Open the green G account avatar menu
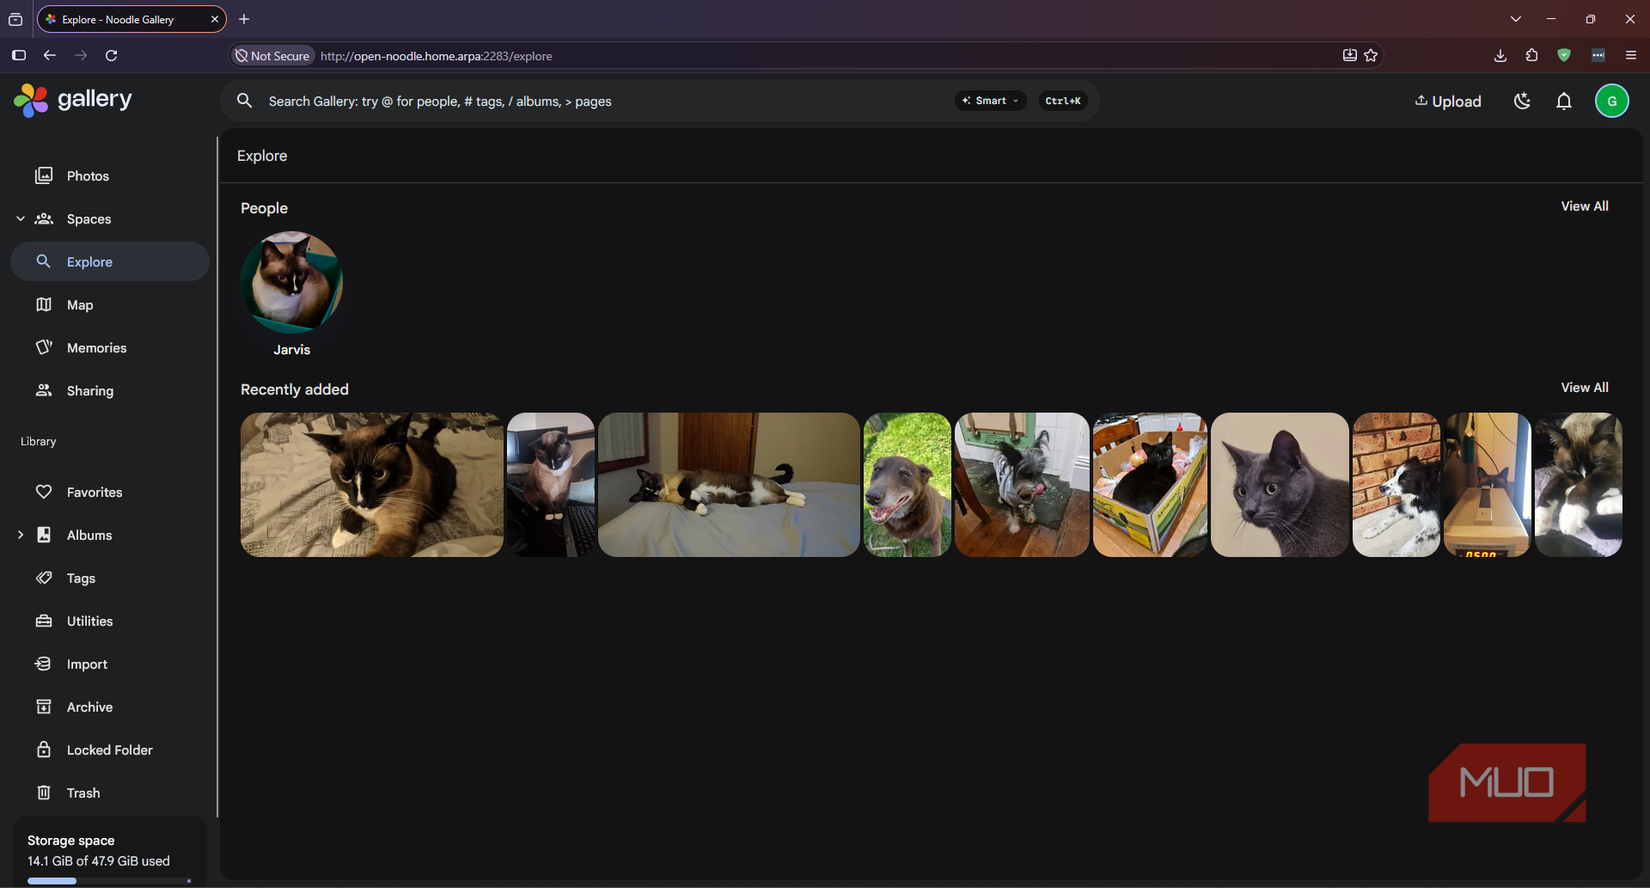 pyautogui.click(x=1612, y=101)
